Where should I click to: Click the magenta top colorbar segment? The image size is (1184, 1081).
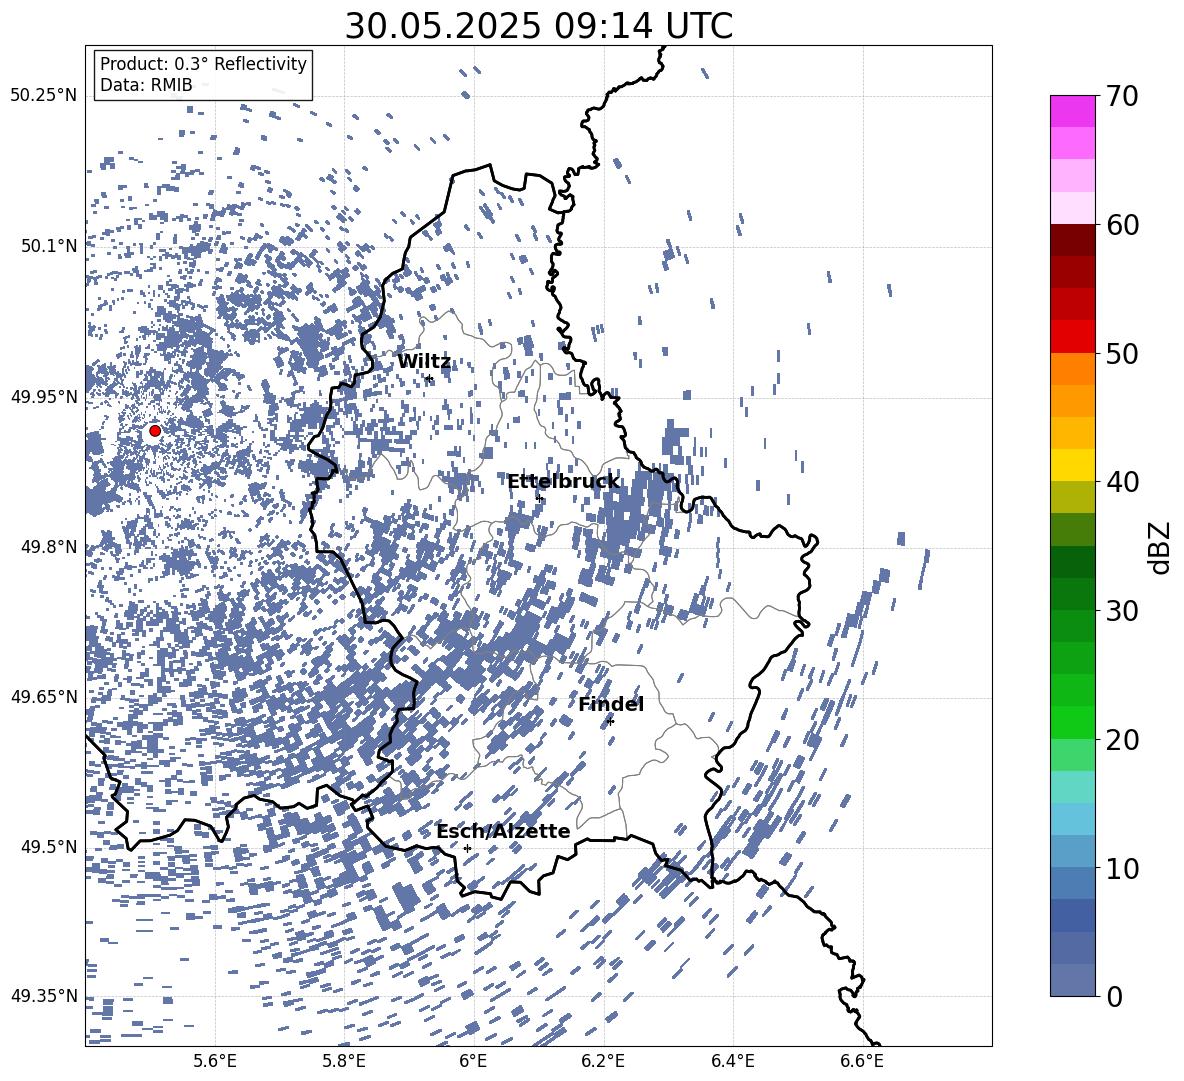click(x=1072, y=111)
